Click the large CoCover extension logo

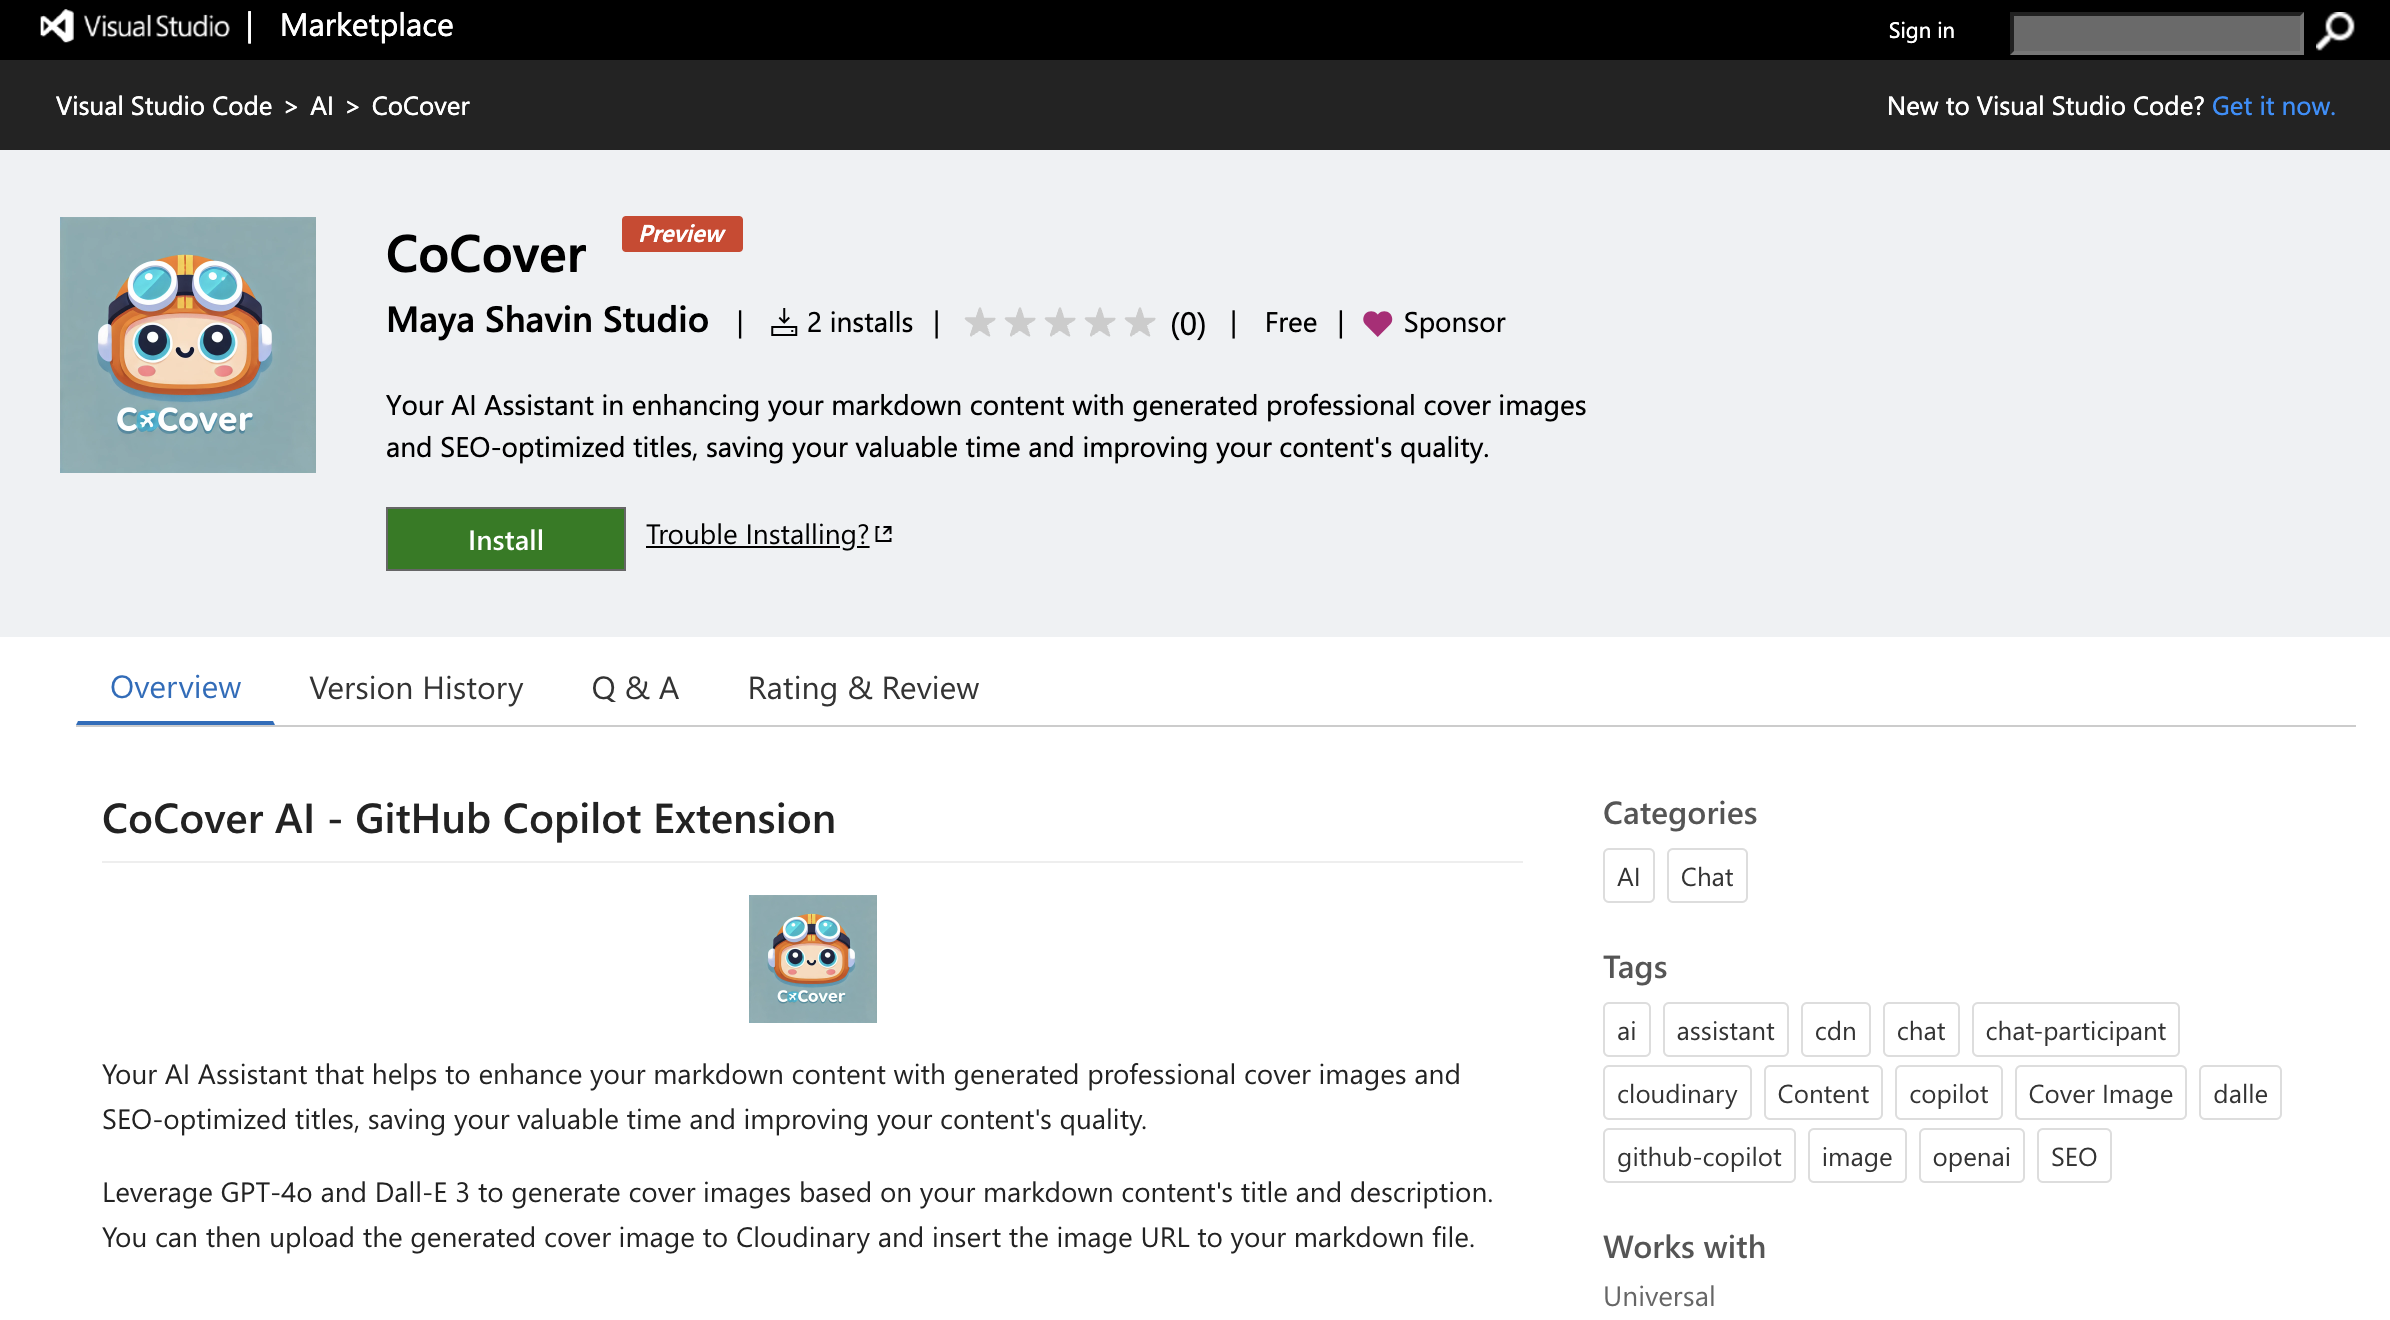point(188,345)
